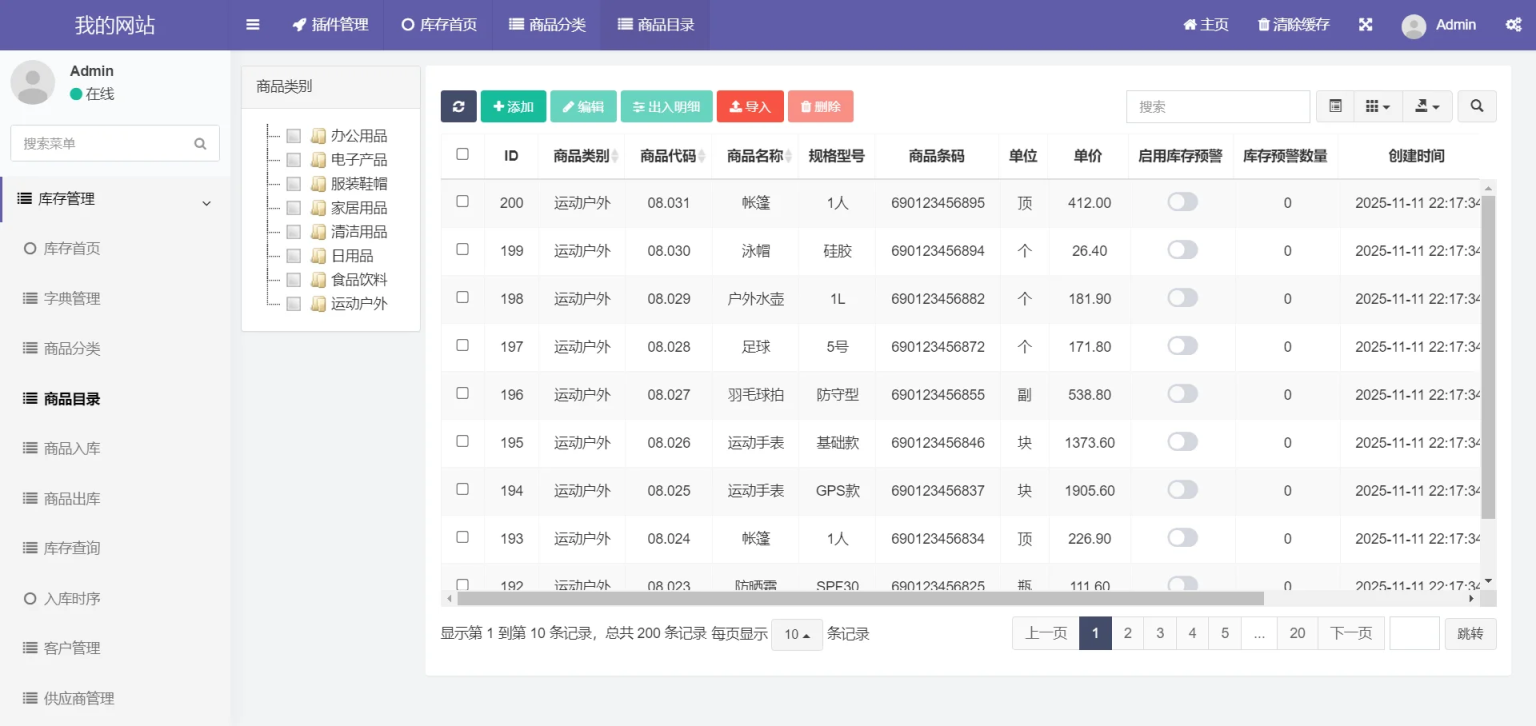Open the settings gears icon top-right
1536x726 pixels.
[1513, 24]
